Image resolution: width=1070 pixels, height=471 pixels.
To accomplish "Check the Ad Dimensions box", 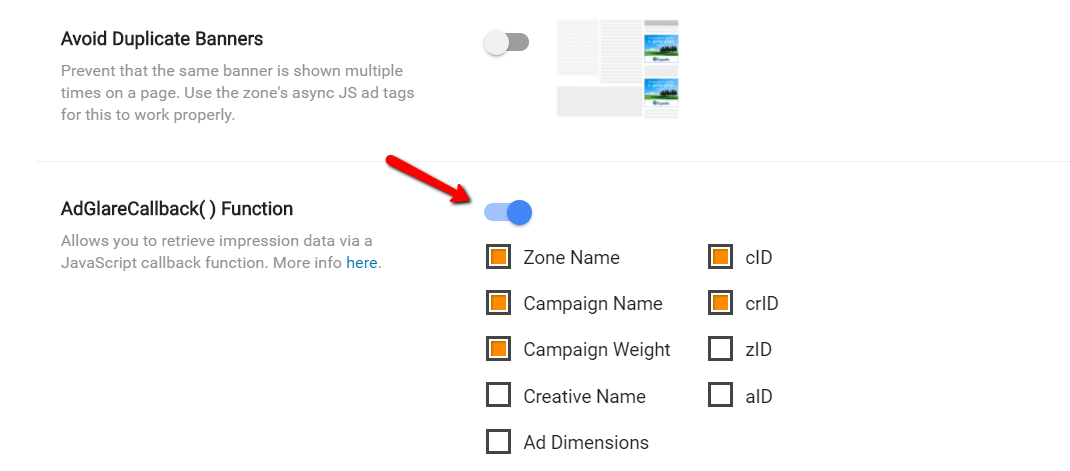I will [x=499, y=442].
